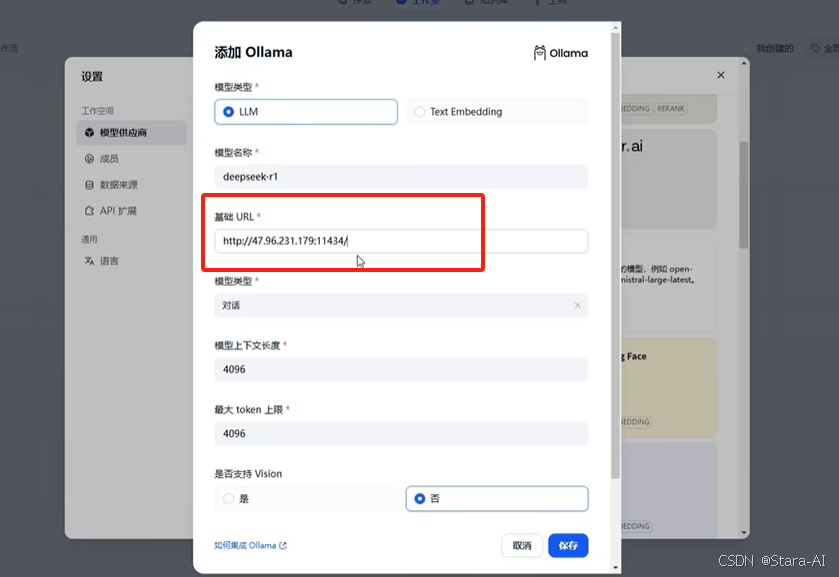
Task: Clear the 对话 selection with the x icon
Action: 577,305
